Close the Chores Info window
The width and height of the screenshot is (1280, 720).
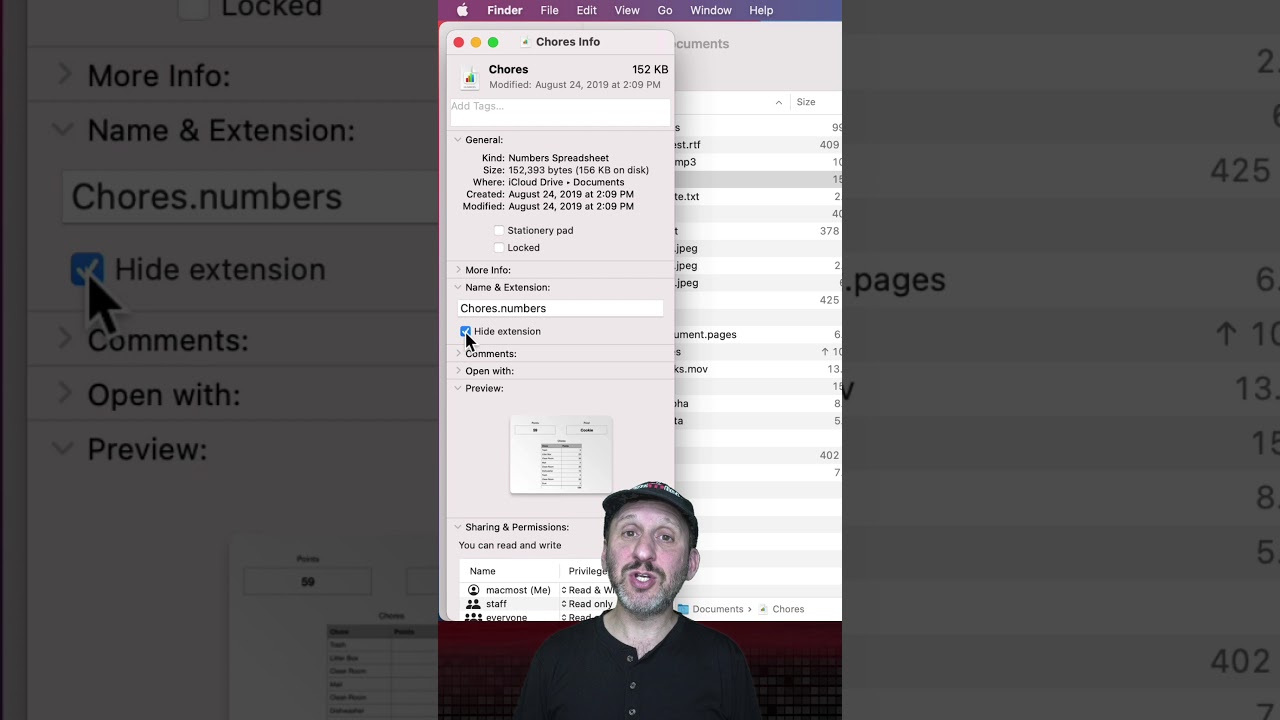point(459,42)
